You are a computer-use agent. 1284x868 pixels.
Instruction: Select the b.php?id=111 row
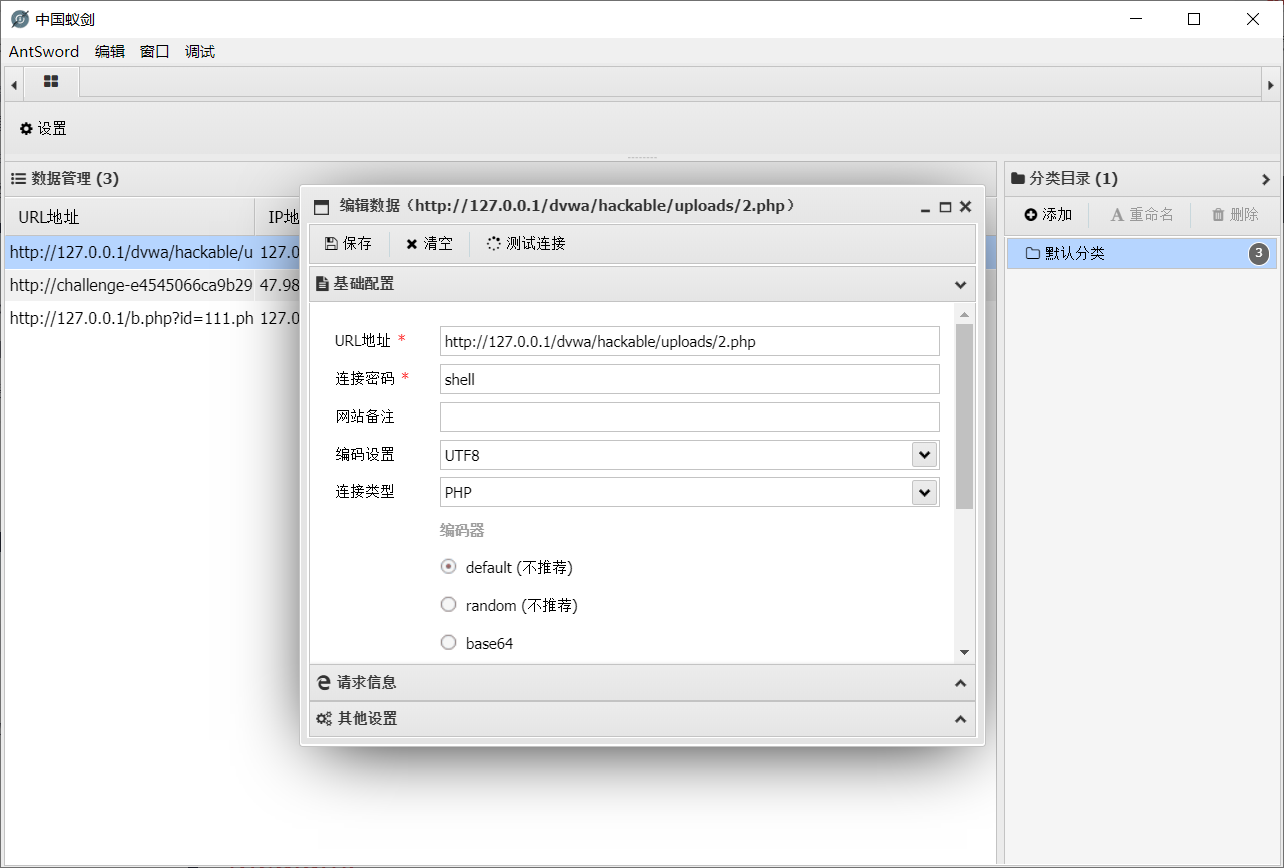[x=131, y=318]
